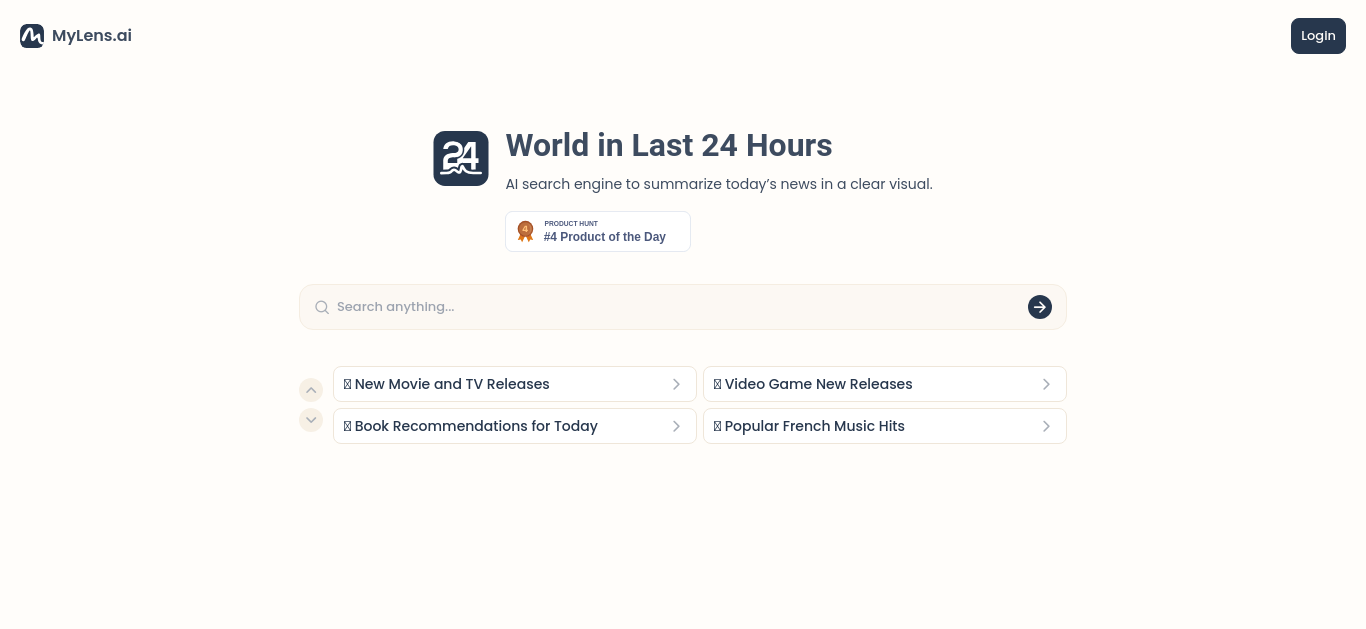Screen dimensions: 1366x629
Task: Click chevron beside Book Recommendations for Today
Action: 677,426
